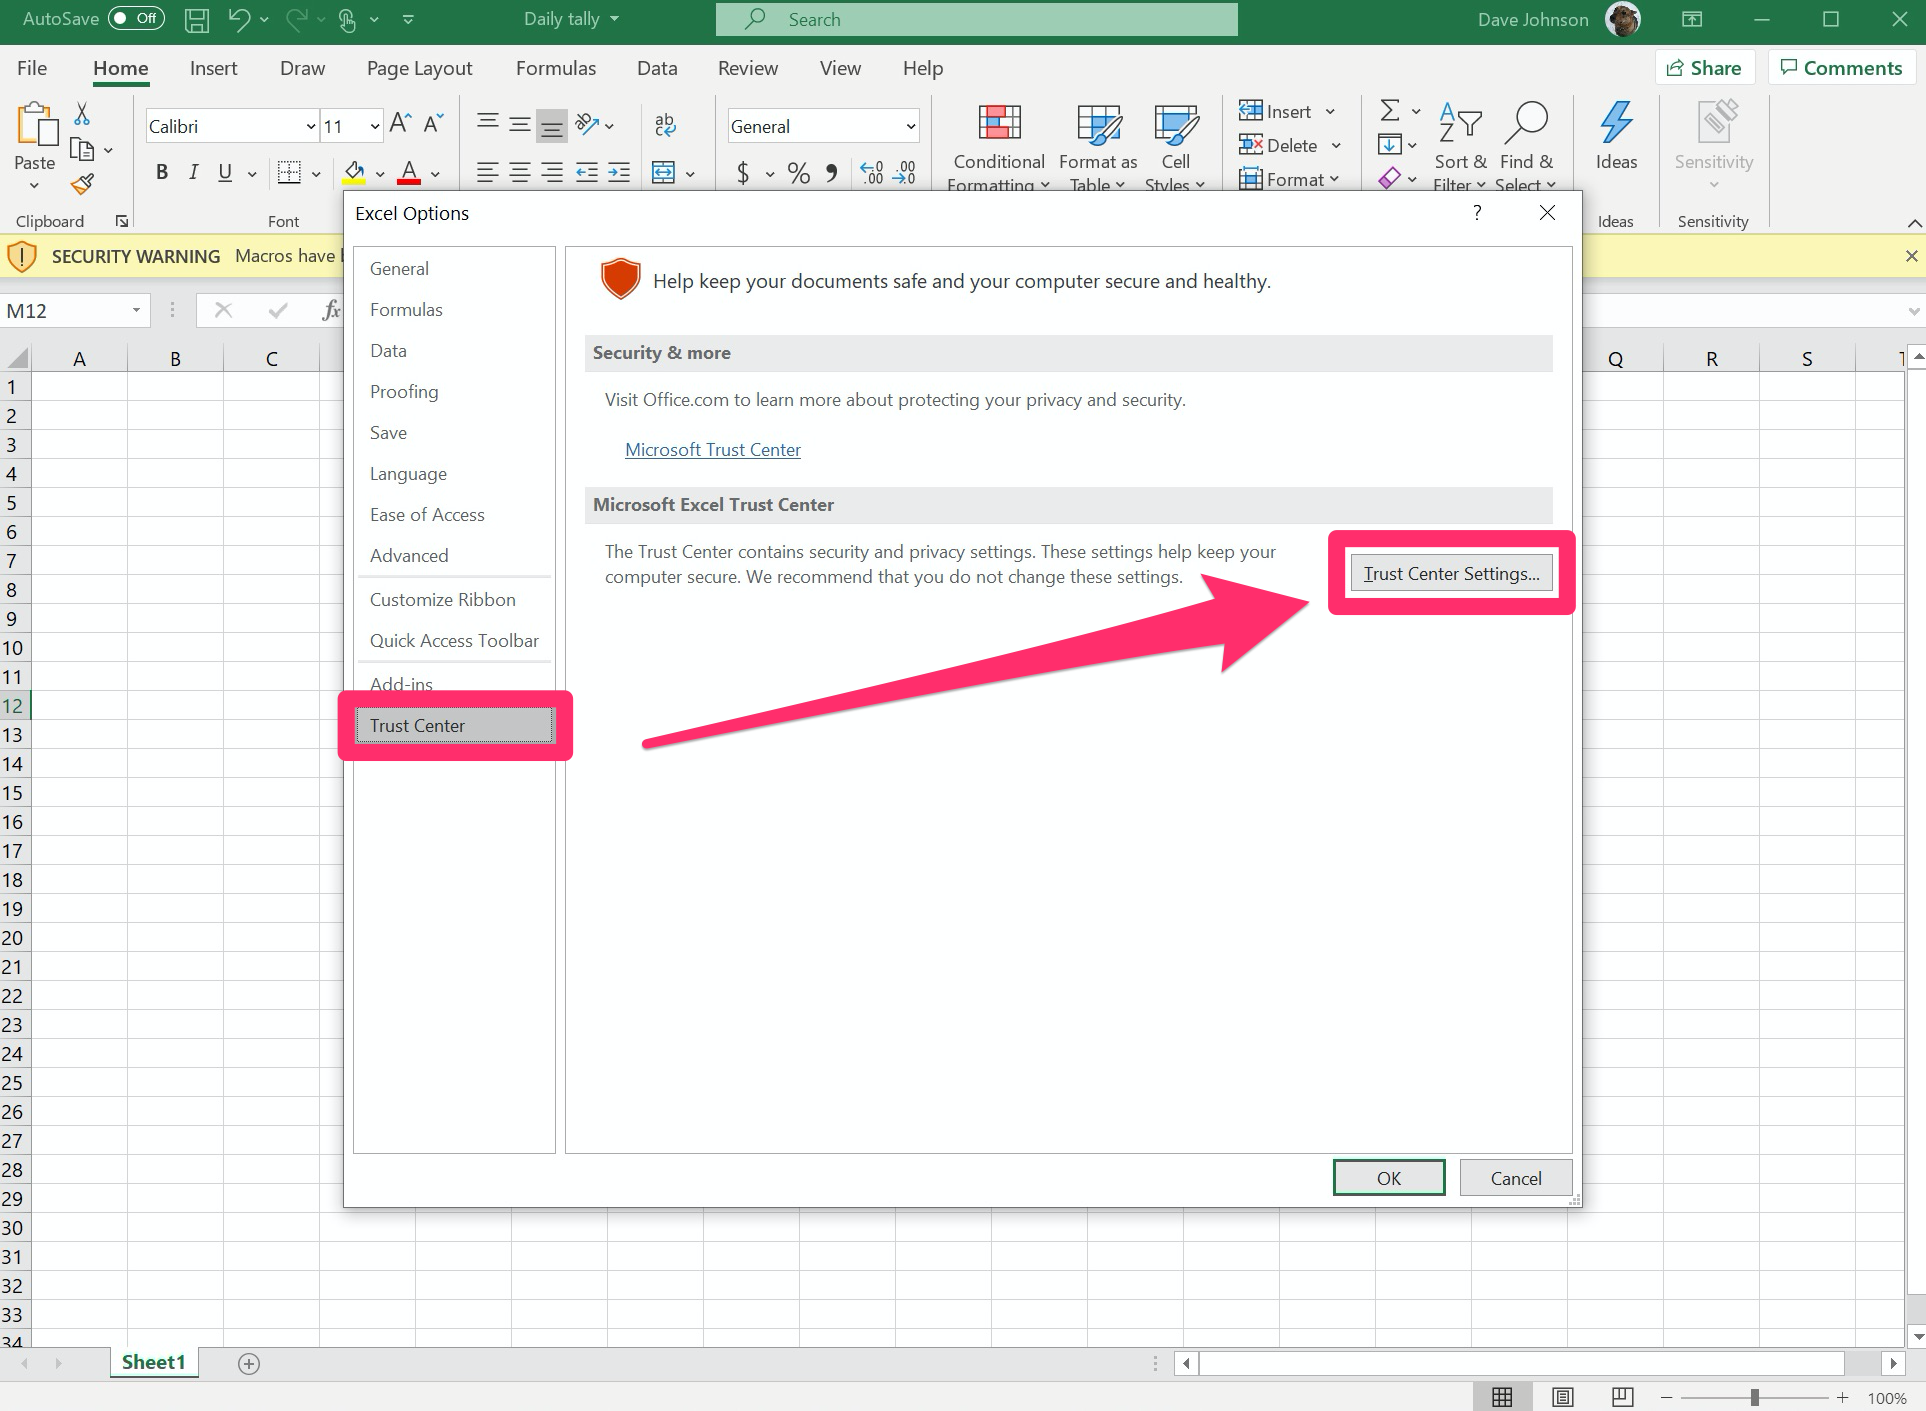The image size is (1926, 1411).
Task: Click Microsoft Trust Center hyperlink
Action: (712, 448)
